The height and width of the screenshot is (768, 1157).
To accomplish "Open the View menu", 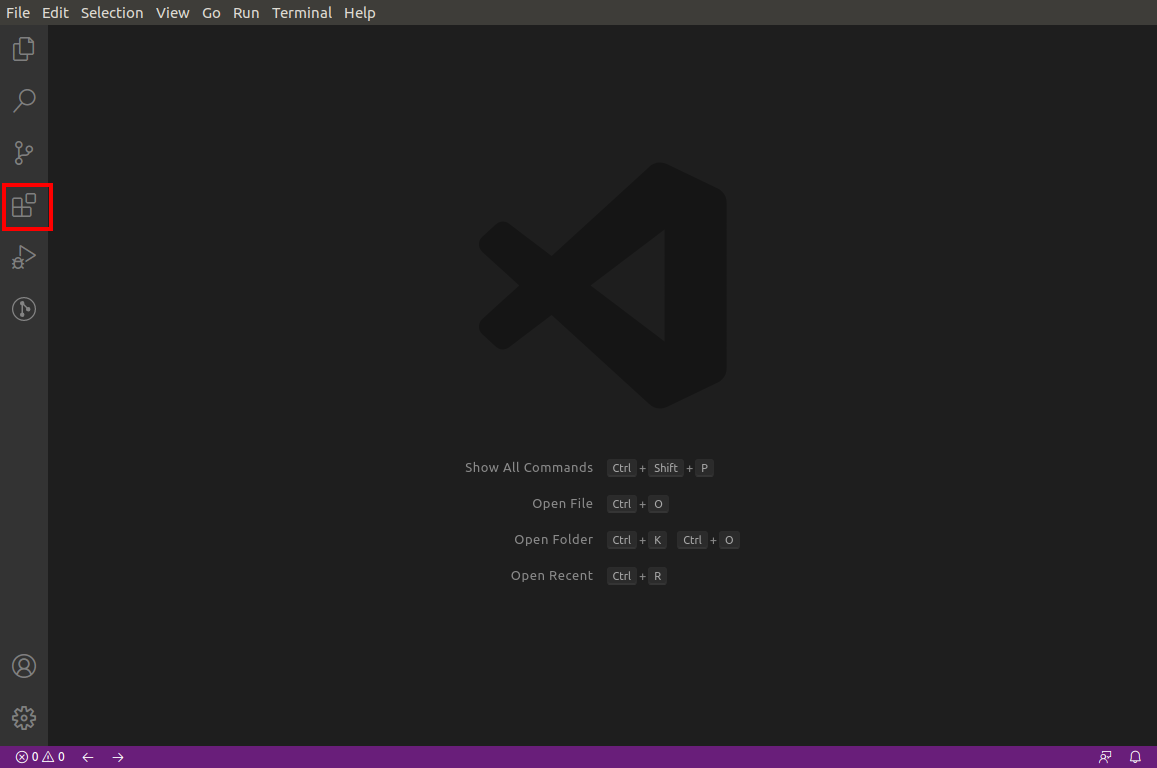I will click(172, 12).
